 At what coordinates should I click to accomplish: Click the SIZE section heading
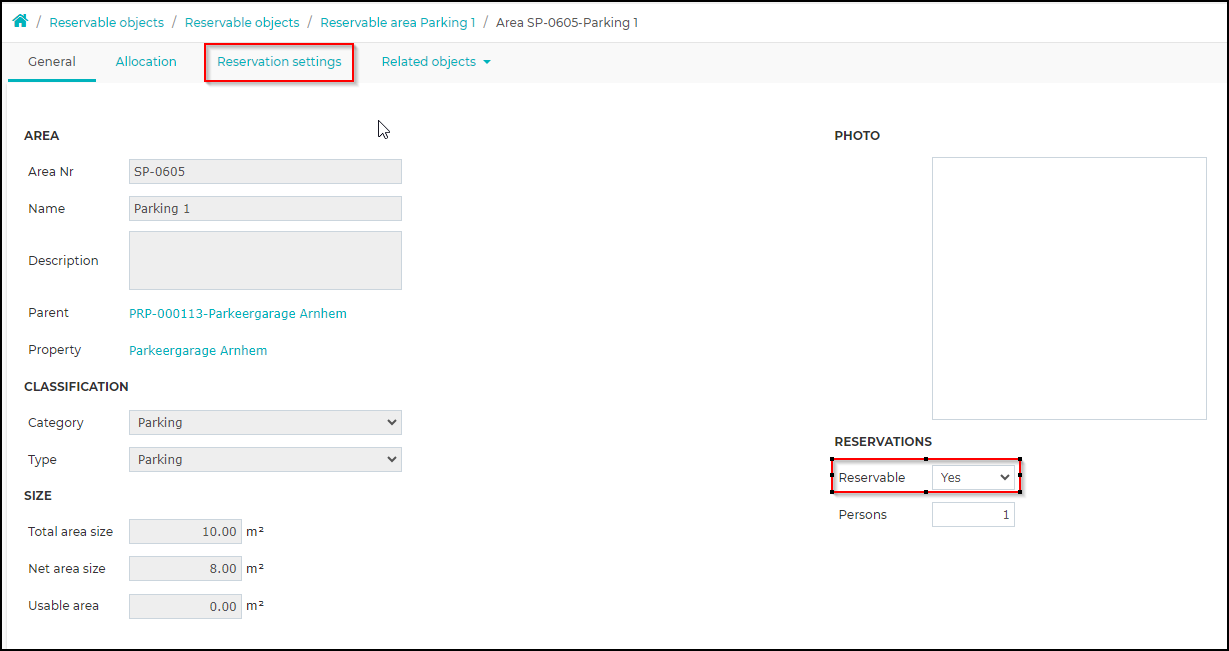[x=38, y=496]
